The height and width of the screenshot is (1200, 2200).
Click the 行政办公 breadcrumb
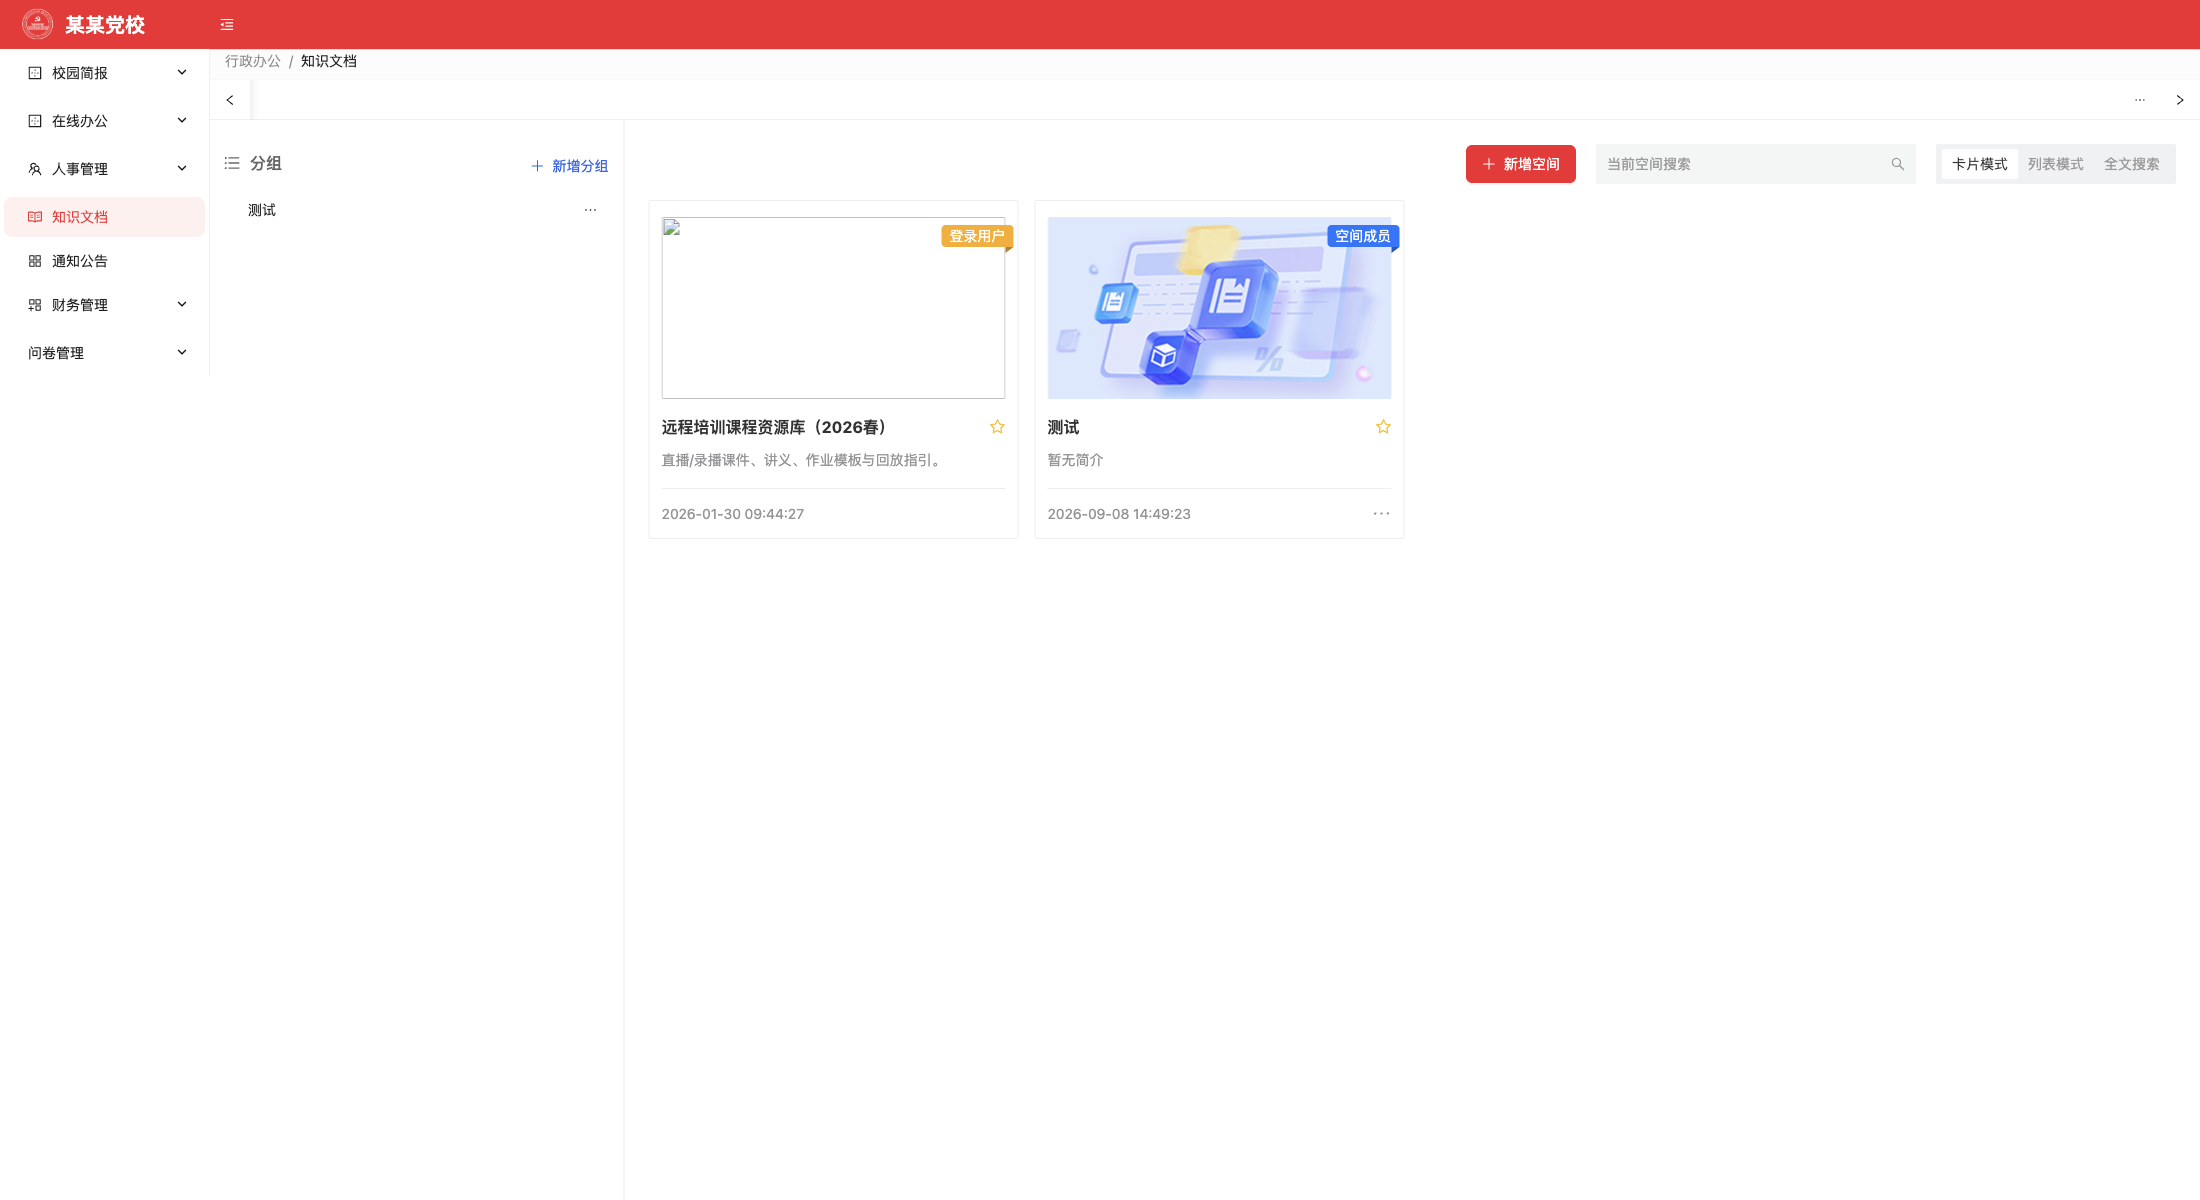point(253,61)
